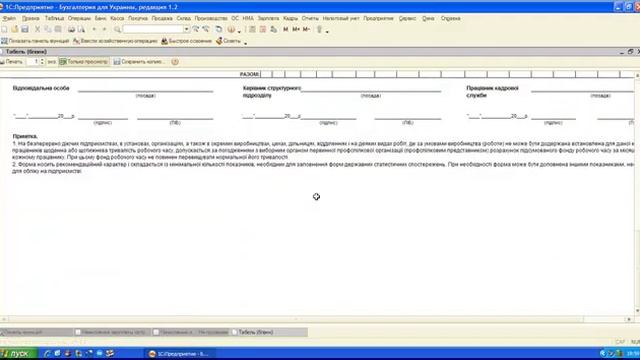Click the M+ memory add button
Viewport: 640px width, 360px height.
tap(296, 29)
